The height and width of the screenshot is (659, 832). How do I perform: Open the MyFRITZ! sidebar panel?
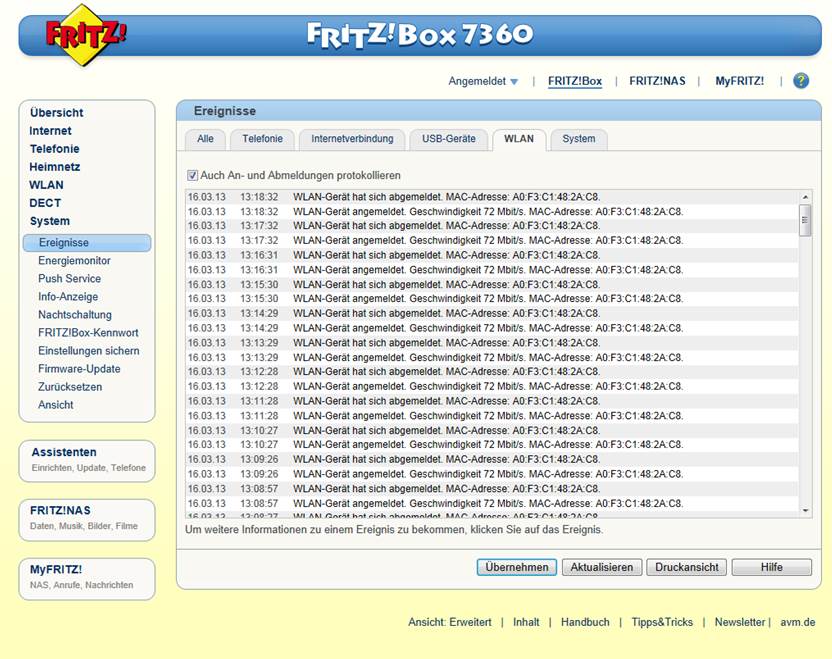coord(87,578)
